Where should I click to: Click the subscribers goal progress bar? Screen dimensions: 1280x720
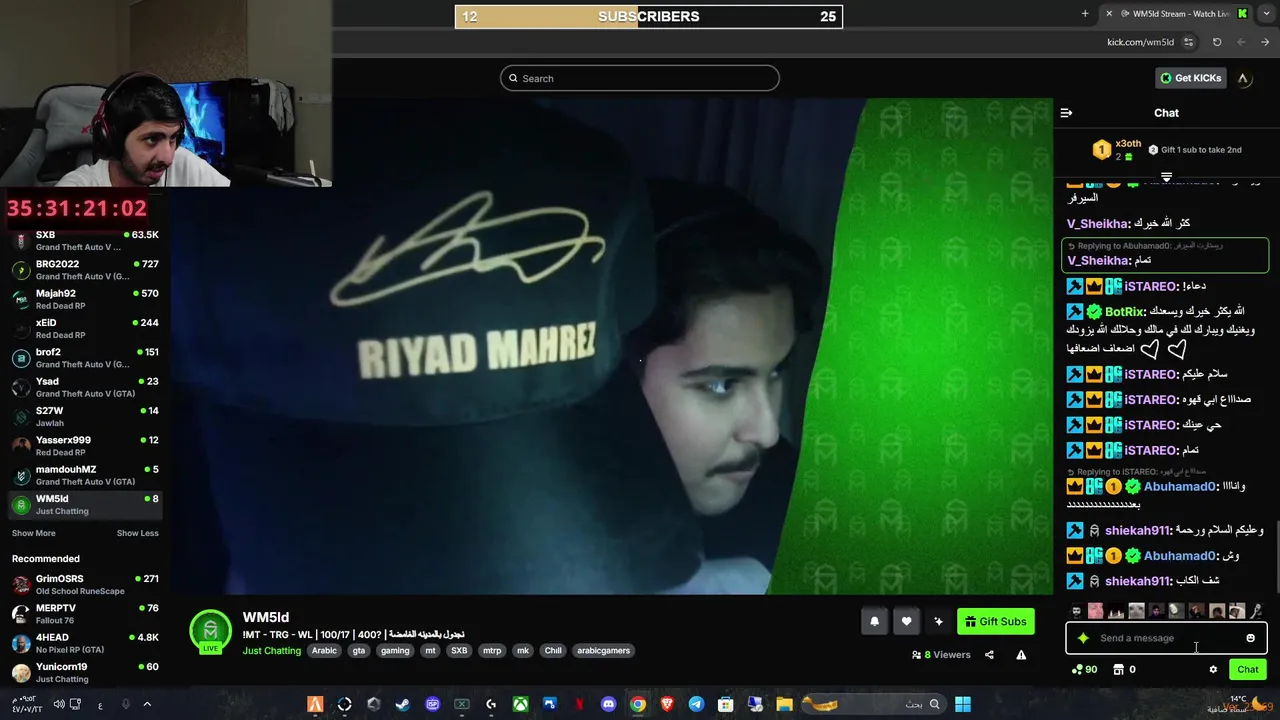point(649,16)
